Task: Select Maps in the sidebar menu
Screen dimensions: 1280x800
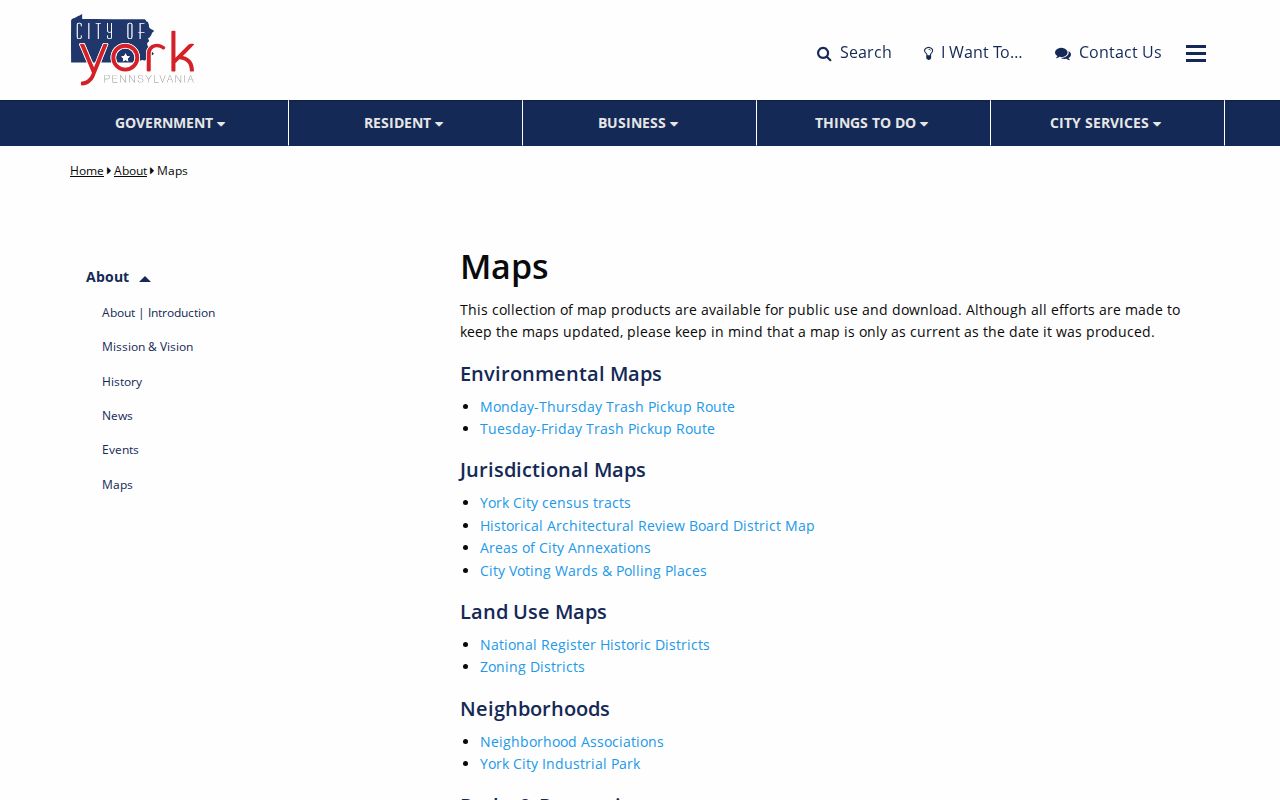Action: [117, 485]
